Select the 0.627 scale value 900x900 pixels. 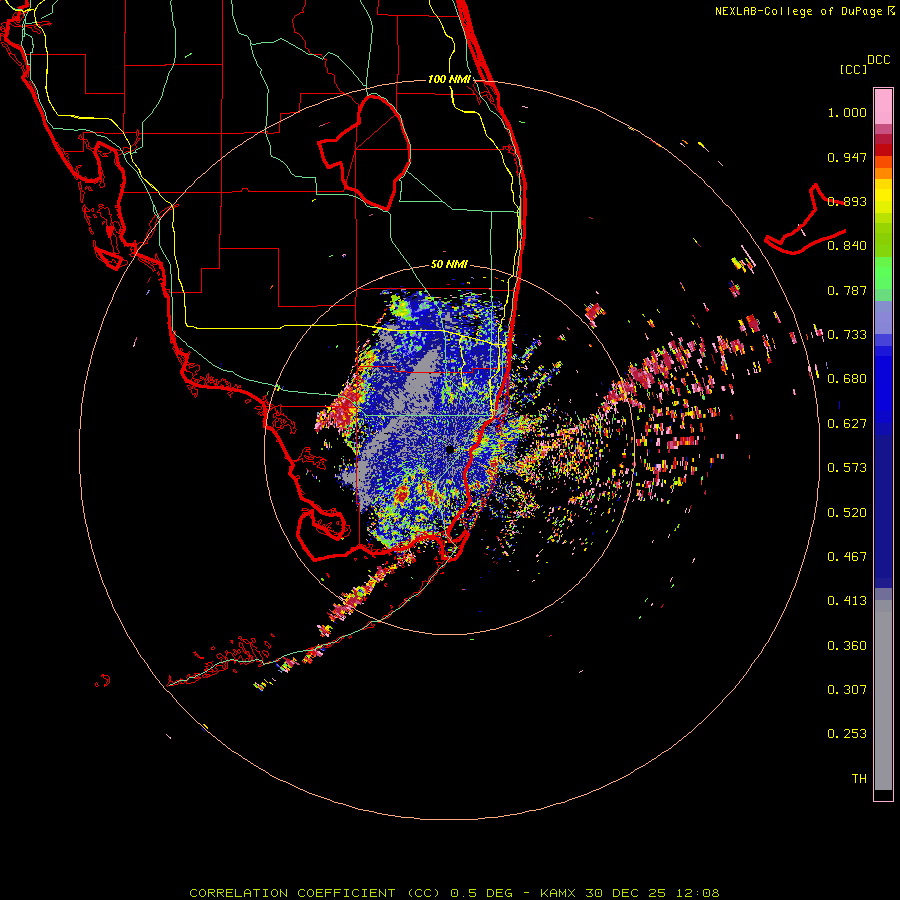847,424
